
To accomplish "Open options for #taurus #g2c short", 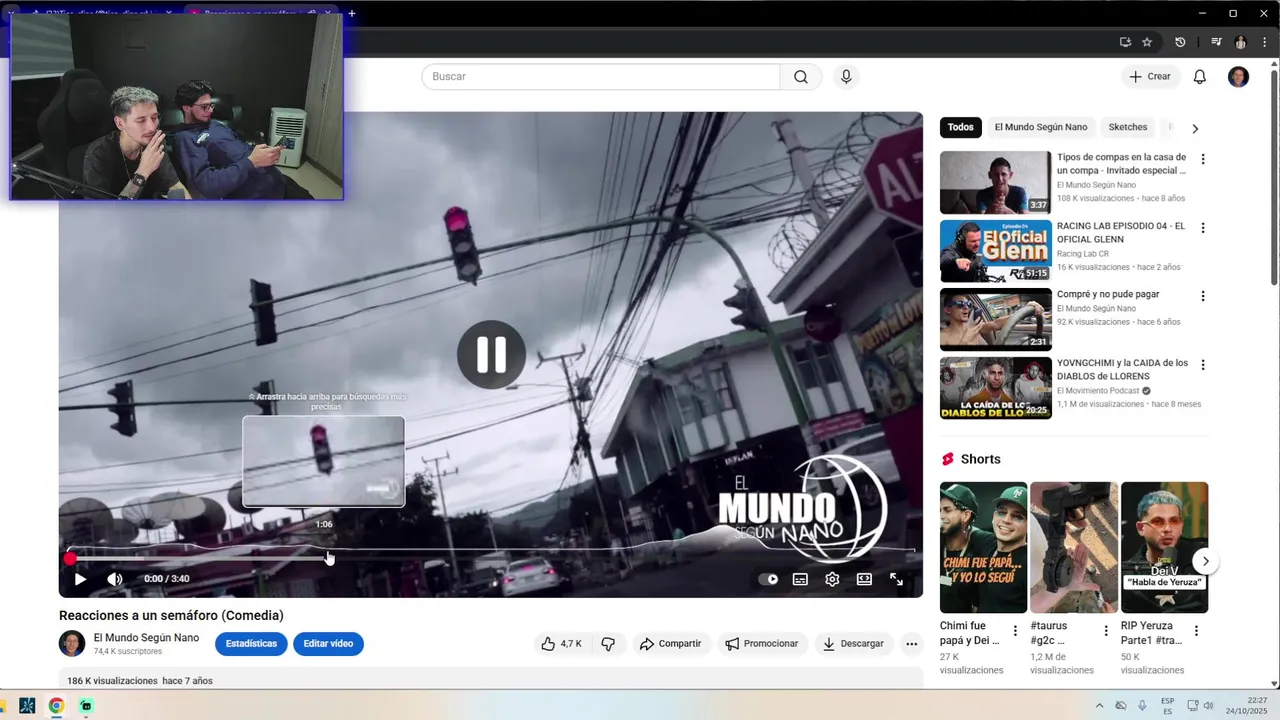I will [1106, 631].
